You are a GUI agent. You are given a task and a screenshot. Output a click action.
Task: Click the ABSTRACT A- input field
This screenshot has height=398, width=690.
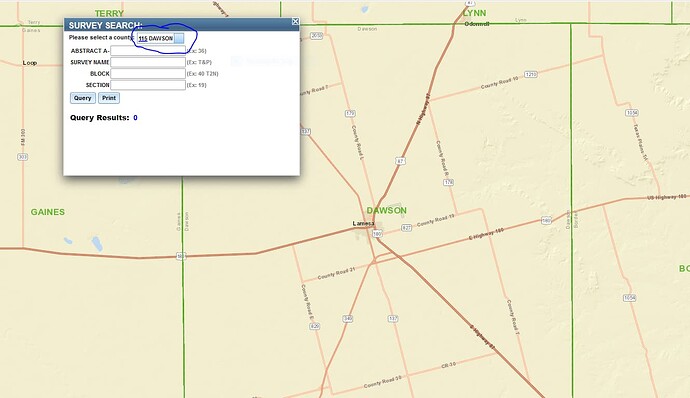click(x=148, y=51)
